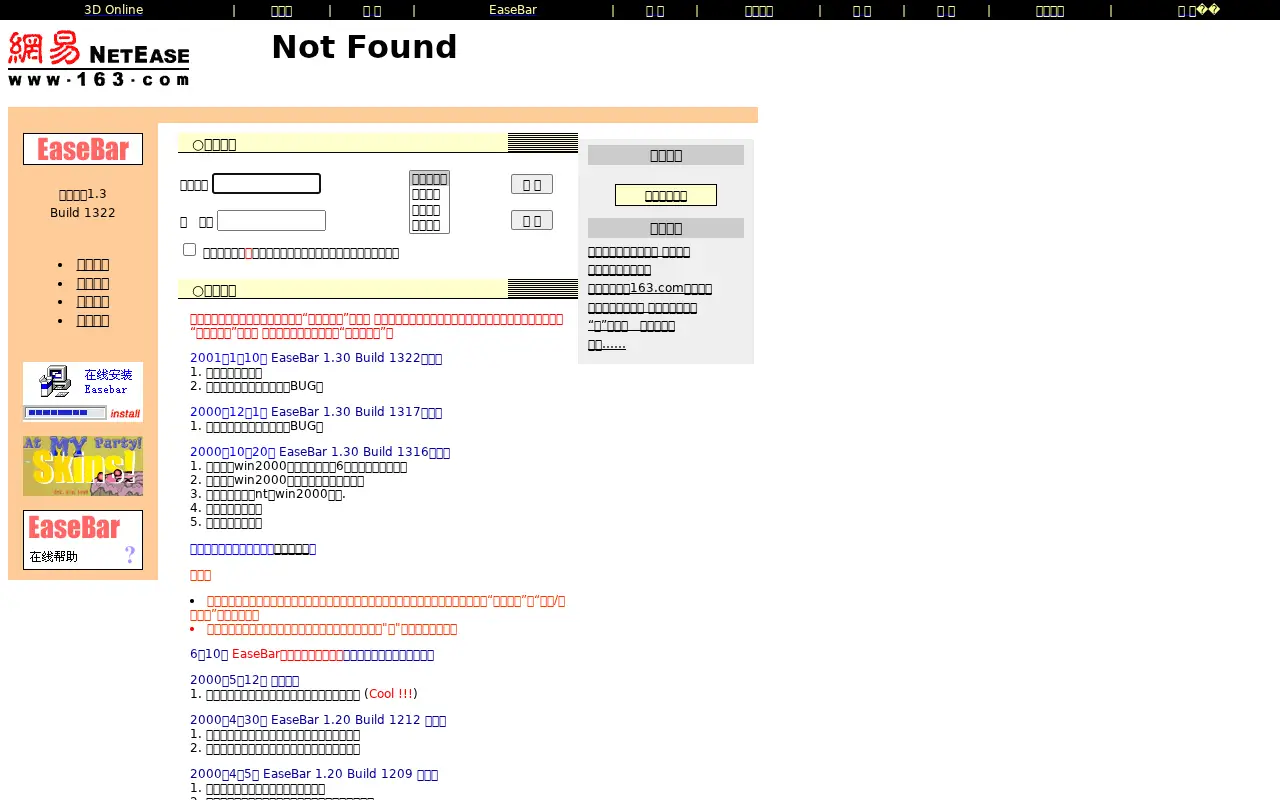Open the EaseBar online help banner

click(83, 540)
